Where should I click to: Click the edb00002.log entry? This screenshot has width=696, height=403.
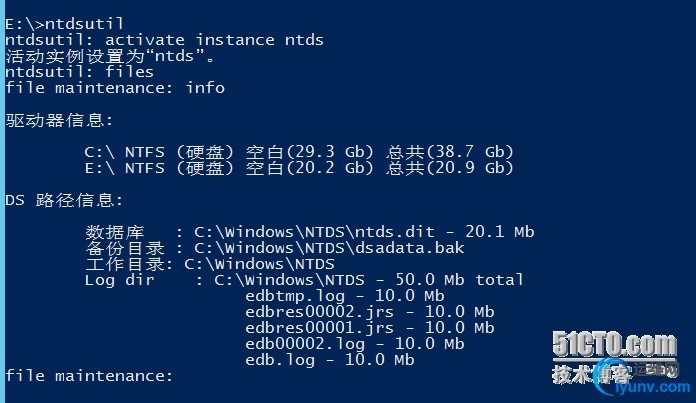click(354, 344)
